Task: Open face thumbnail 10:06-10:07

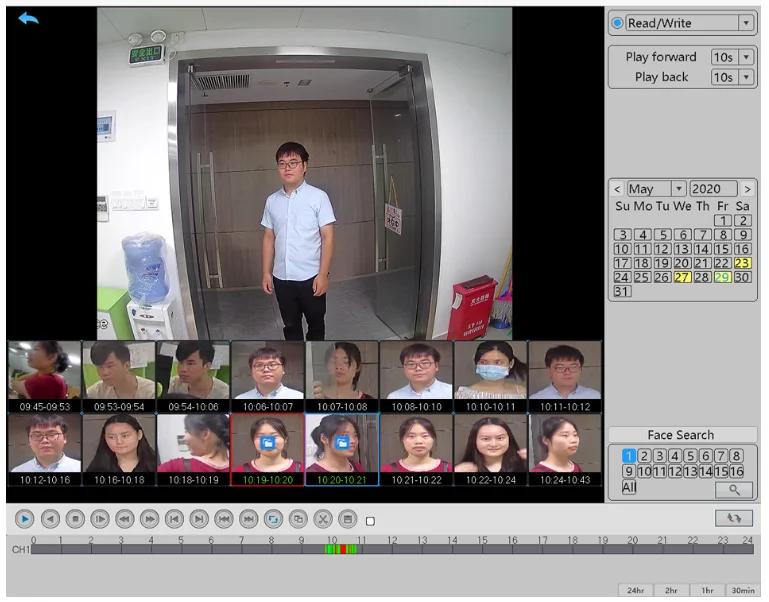Action: click(x=268, y=377)
